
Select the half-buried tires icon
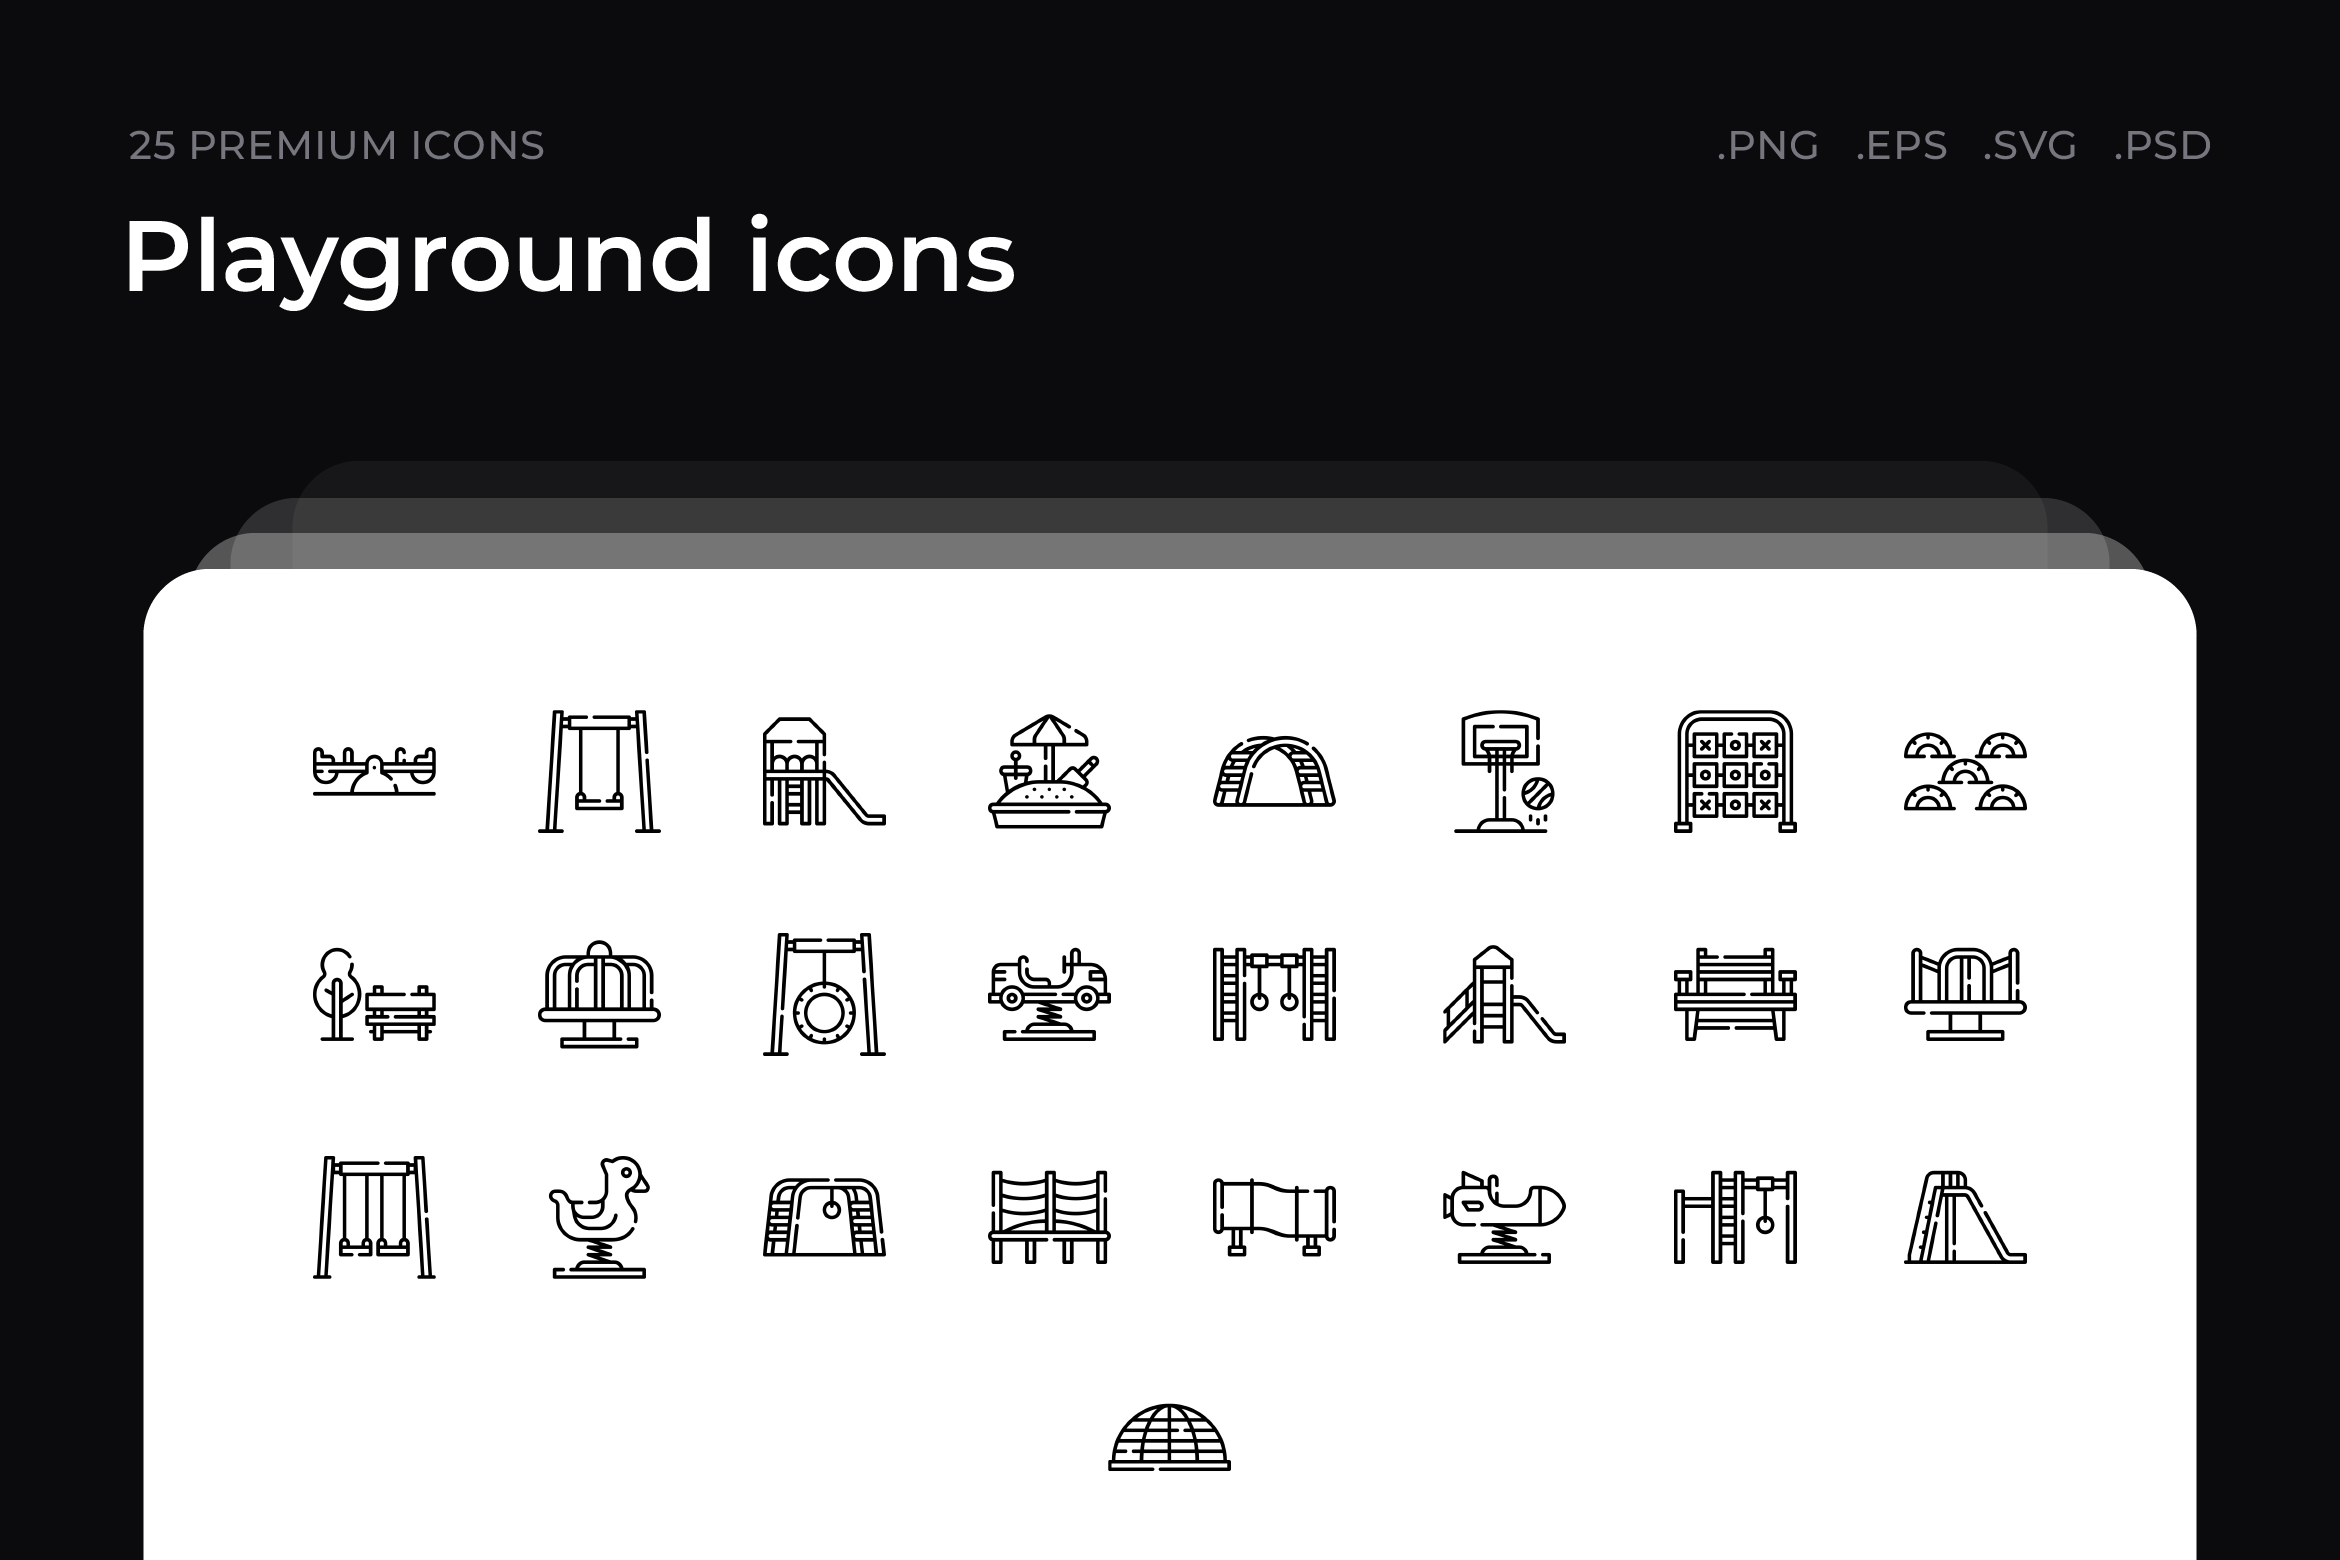(1965, 771)
